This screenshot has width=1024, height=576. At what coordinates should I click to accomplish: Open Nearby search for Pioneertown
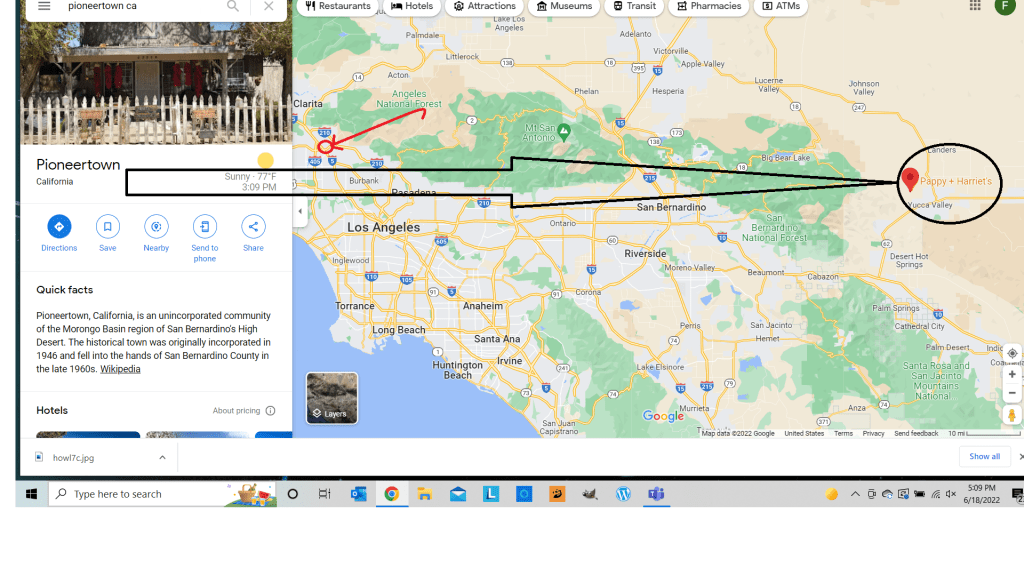156,227
